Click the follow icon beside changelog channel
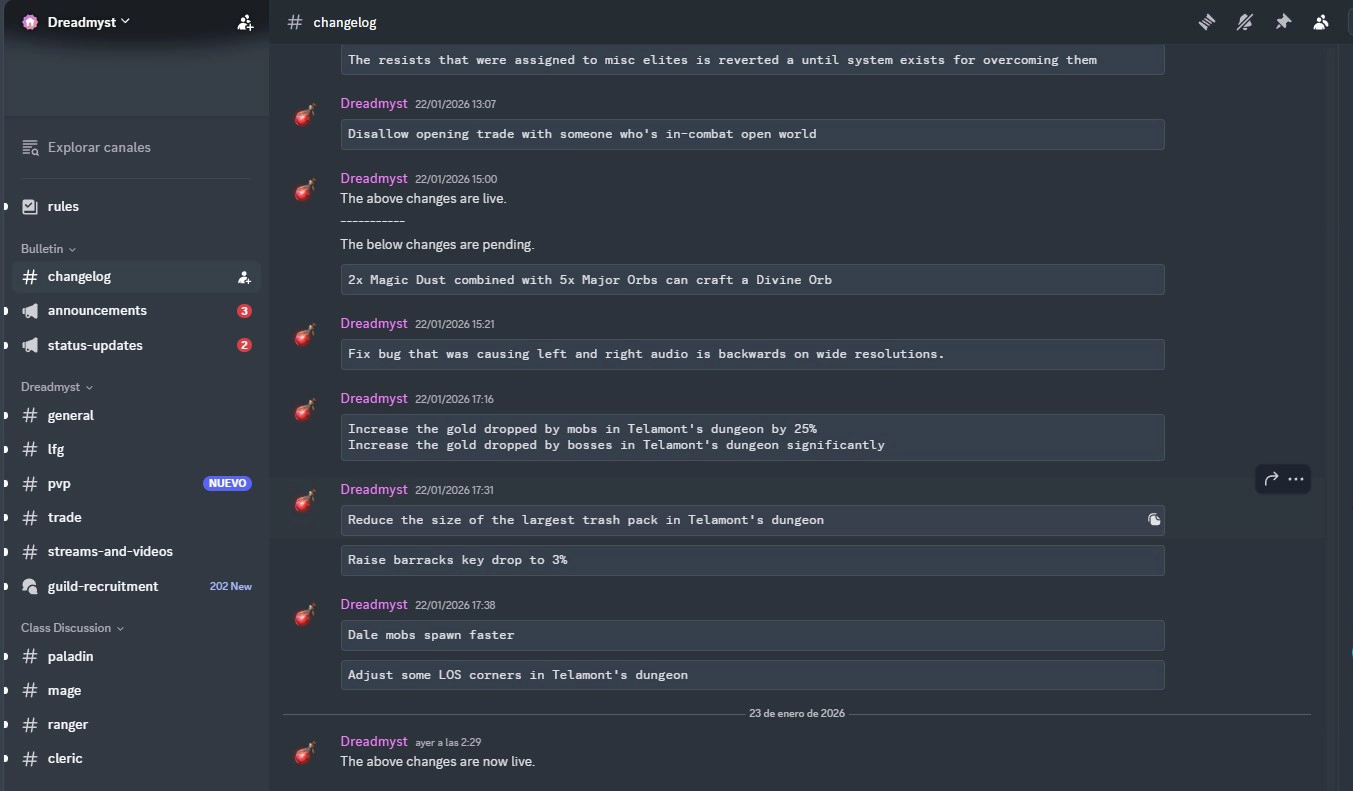The width and height of the screenshot is (1353, 791). coord(245,277)
